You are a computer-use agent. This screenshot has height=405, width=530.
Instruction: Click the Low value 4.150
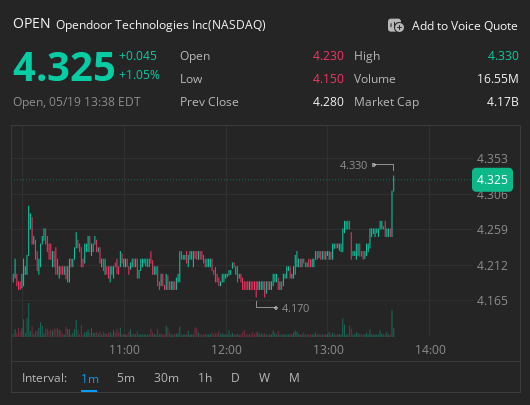(x=328, y=79)
